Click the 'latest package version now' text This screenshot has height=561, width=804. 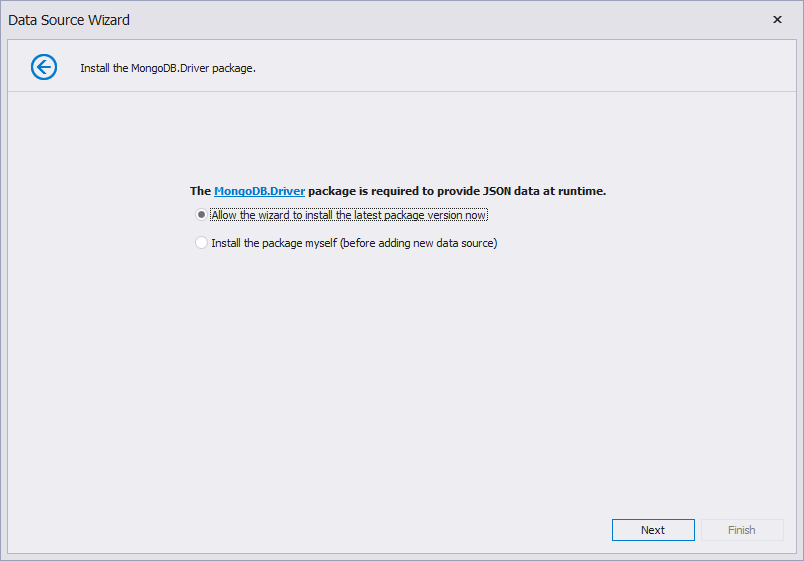tap(411, 215)
